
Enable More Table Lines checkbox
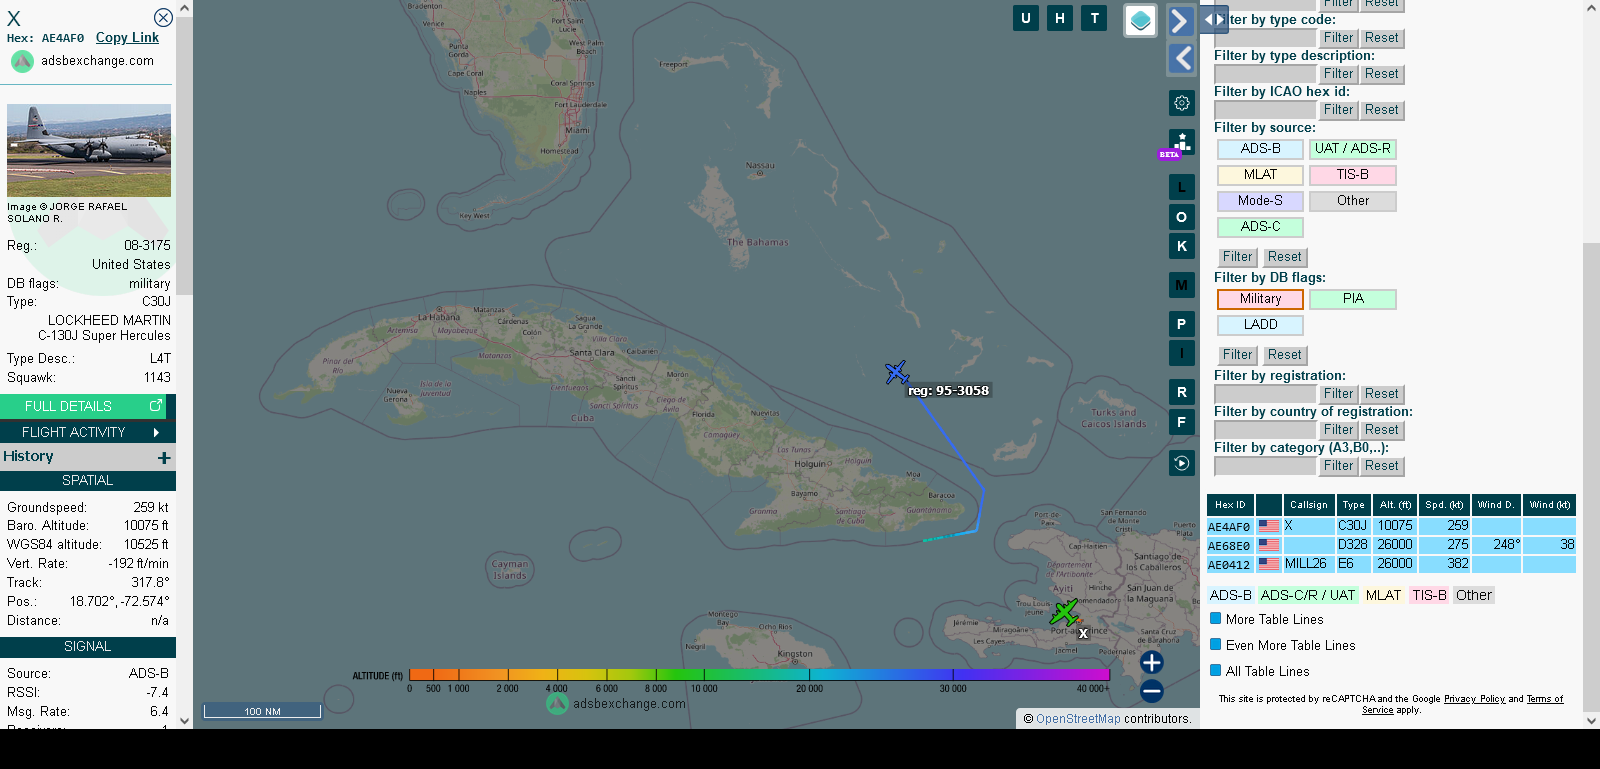click(1216, 619)
